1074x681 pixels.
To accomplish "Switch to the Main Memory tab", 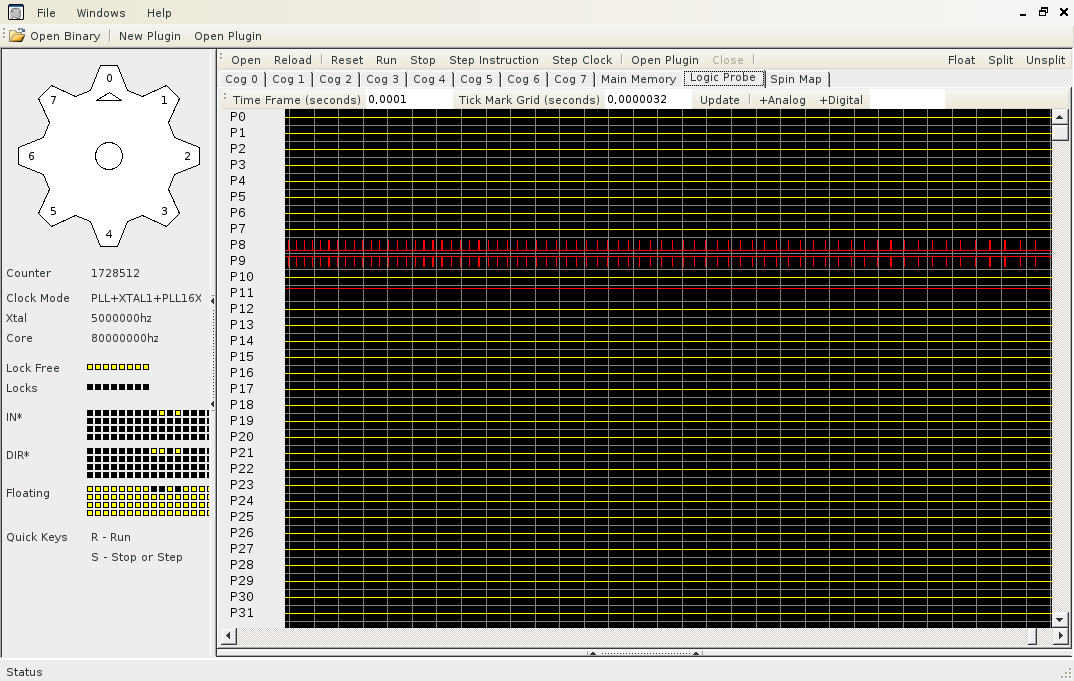I will (638, 79).
